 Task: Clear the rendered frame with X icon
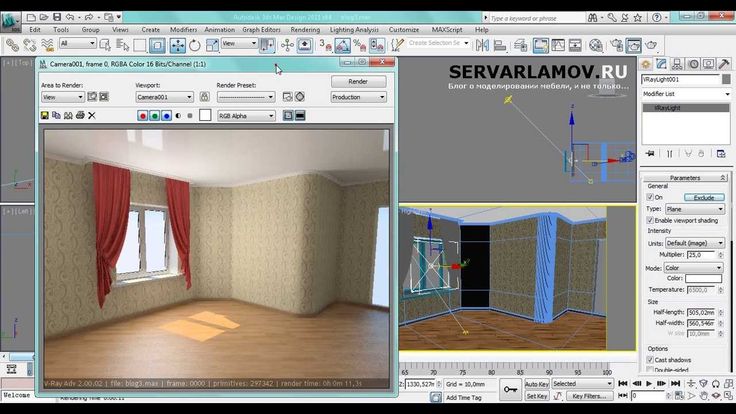pos(92,115)
